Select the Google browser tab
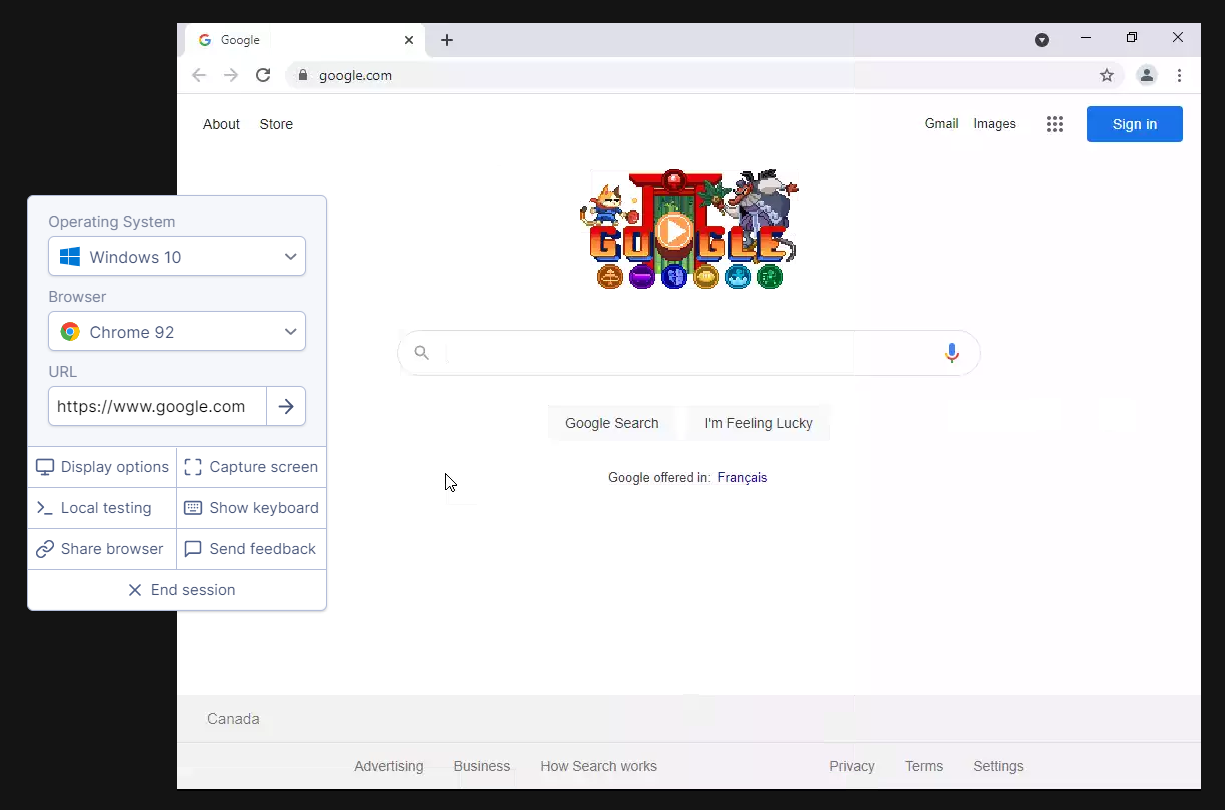This screenshot has width=1225, height=810. click(x=305, y=40)
